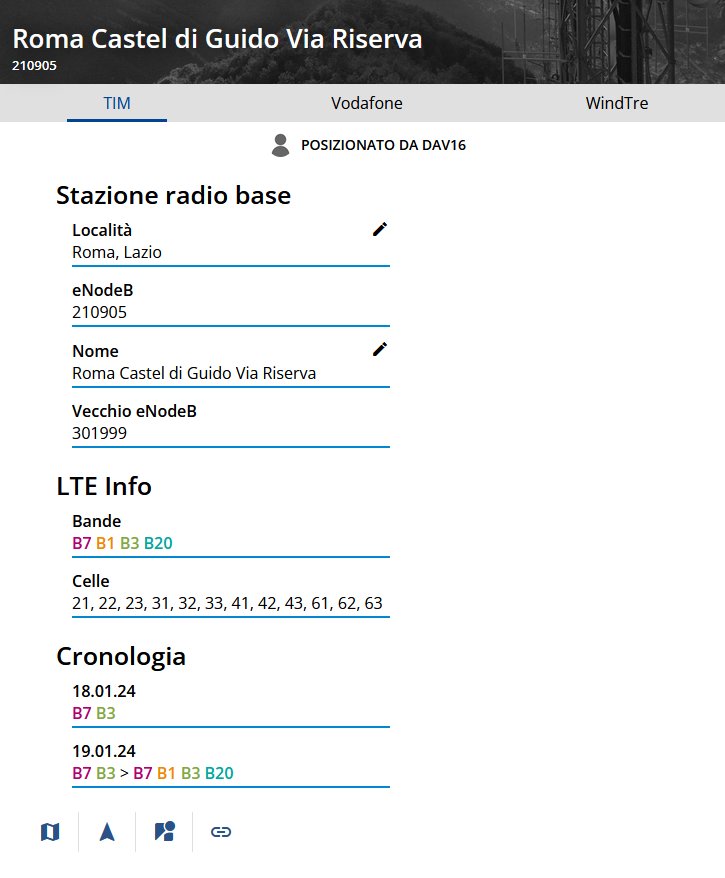Click the Roma, Lazio location value
This screenshot has height=878, width=725.
point(117,253)
